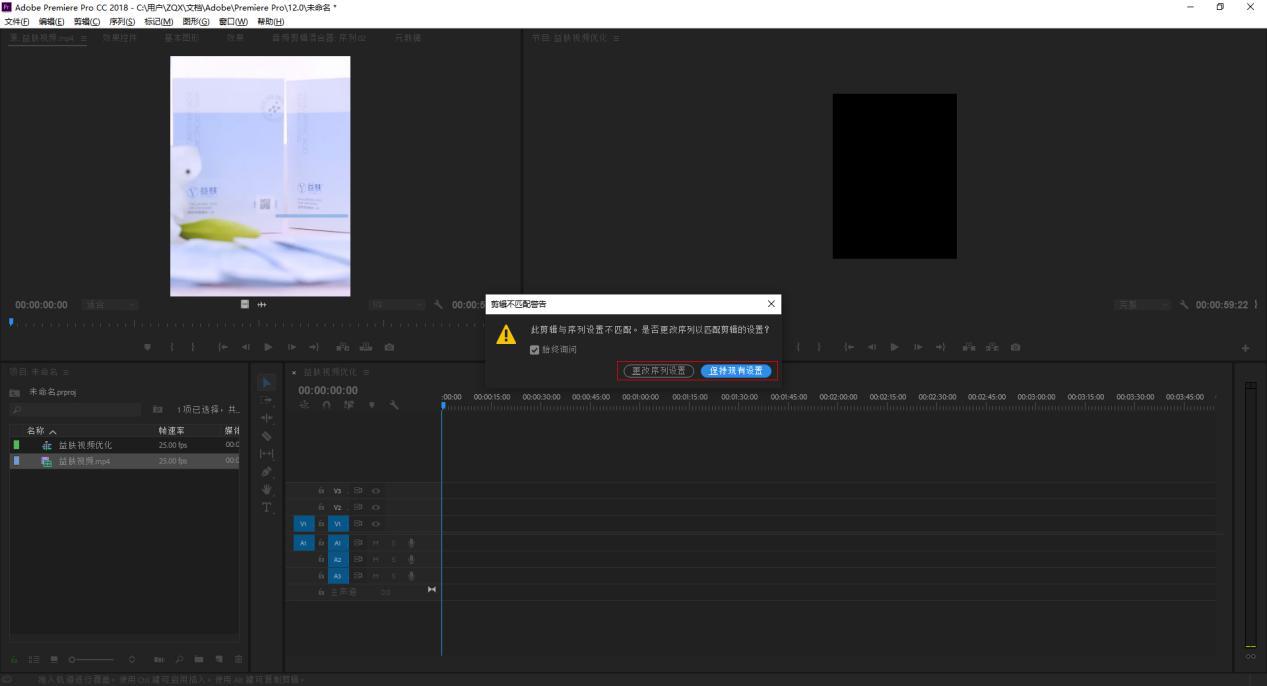Play the sequence in Program monitor

coord(893,347)
